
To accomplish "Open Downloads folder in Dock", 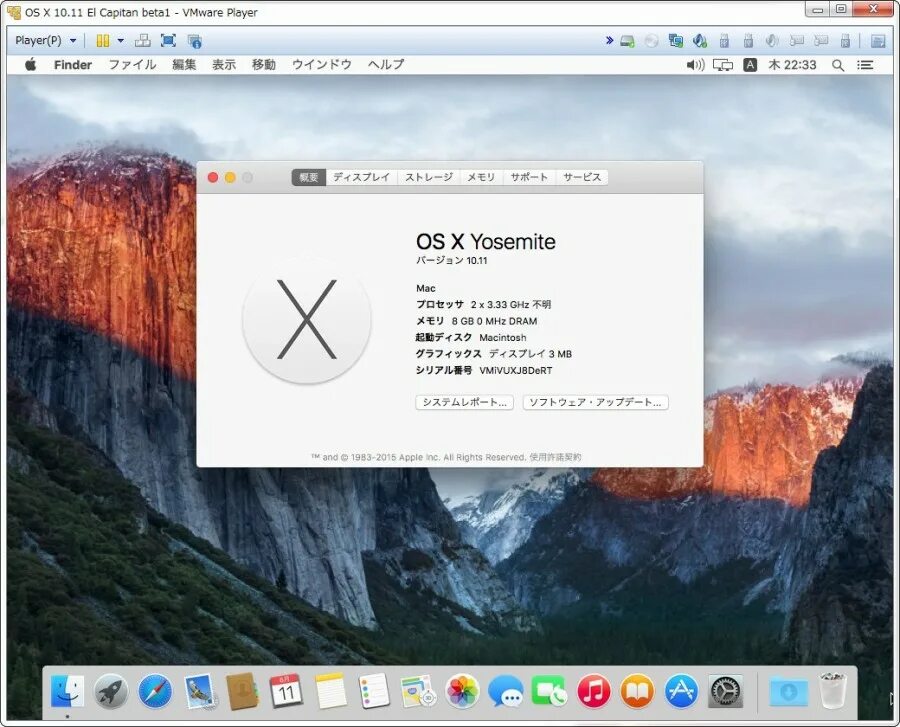I will 789,691.
